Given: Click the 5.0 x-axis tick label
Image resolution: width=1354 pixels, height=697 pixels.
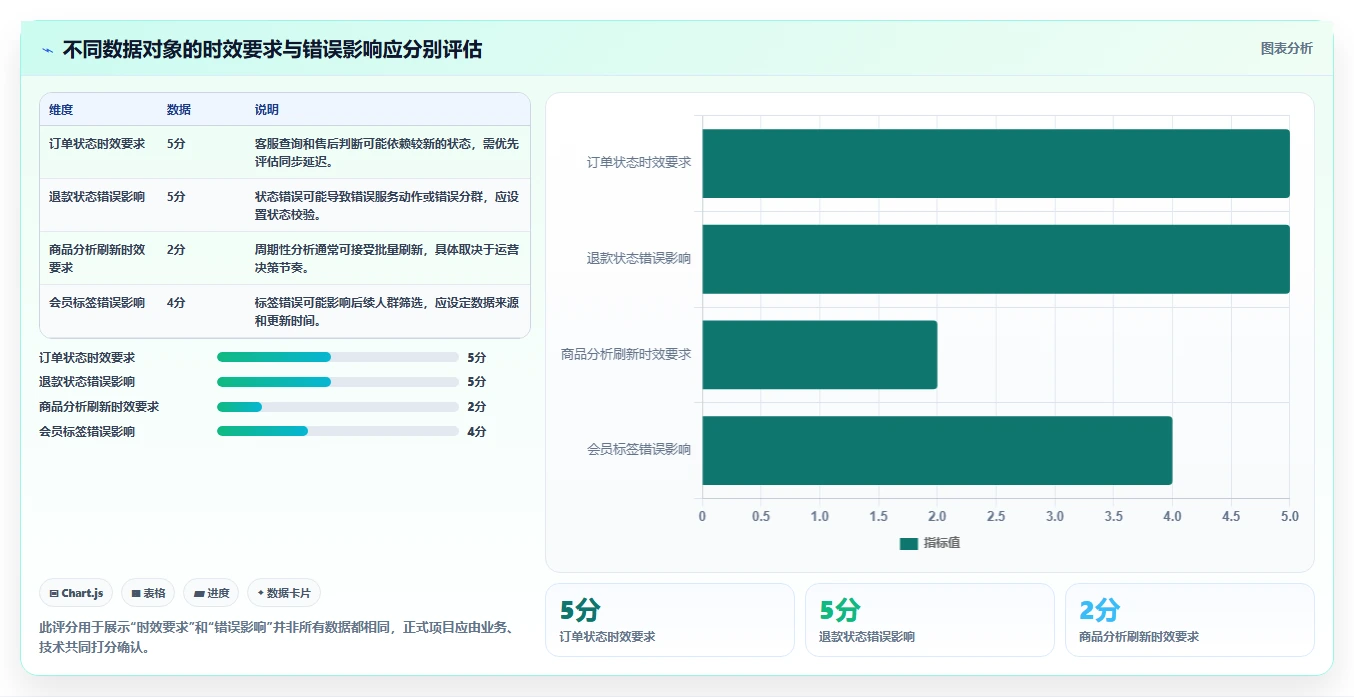Looking at the screenshot, I should tap(1290, 516).
